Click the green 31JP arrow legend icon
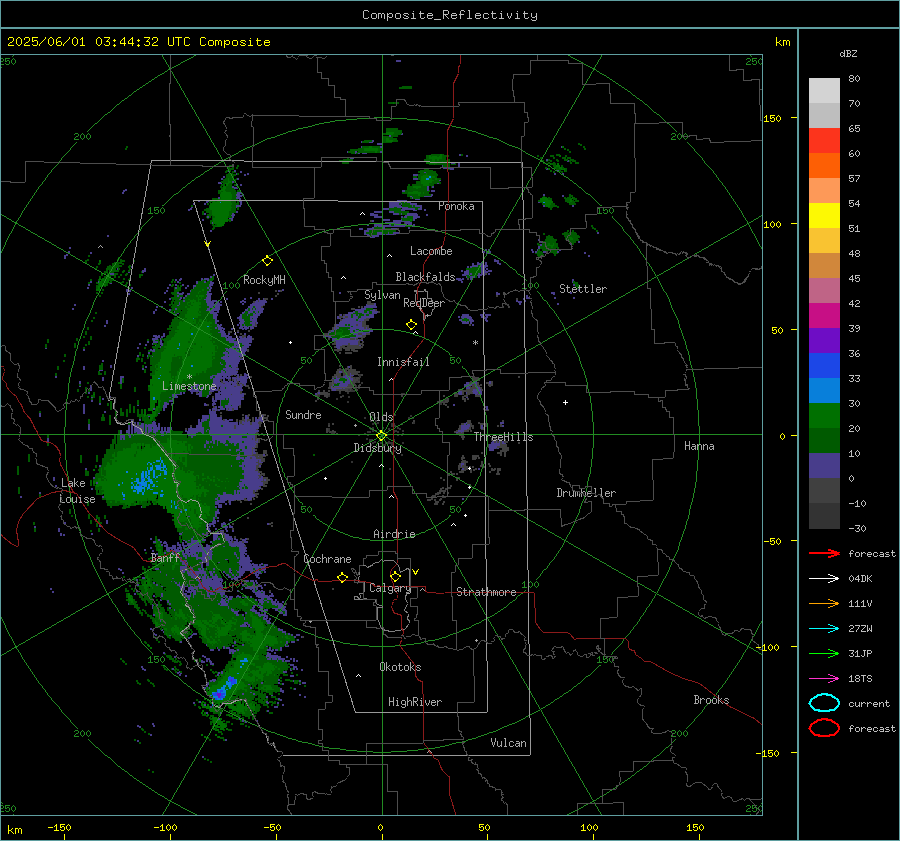Viewport: 900px width, 841px height. tap(824, 653)
